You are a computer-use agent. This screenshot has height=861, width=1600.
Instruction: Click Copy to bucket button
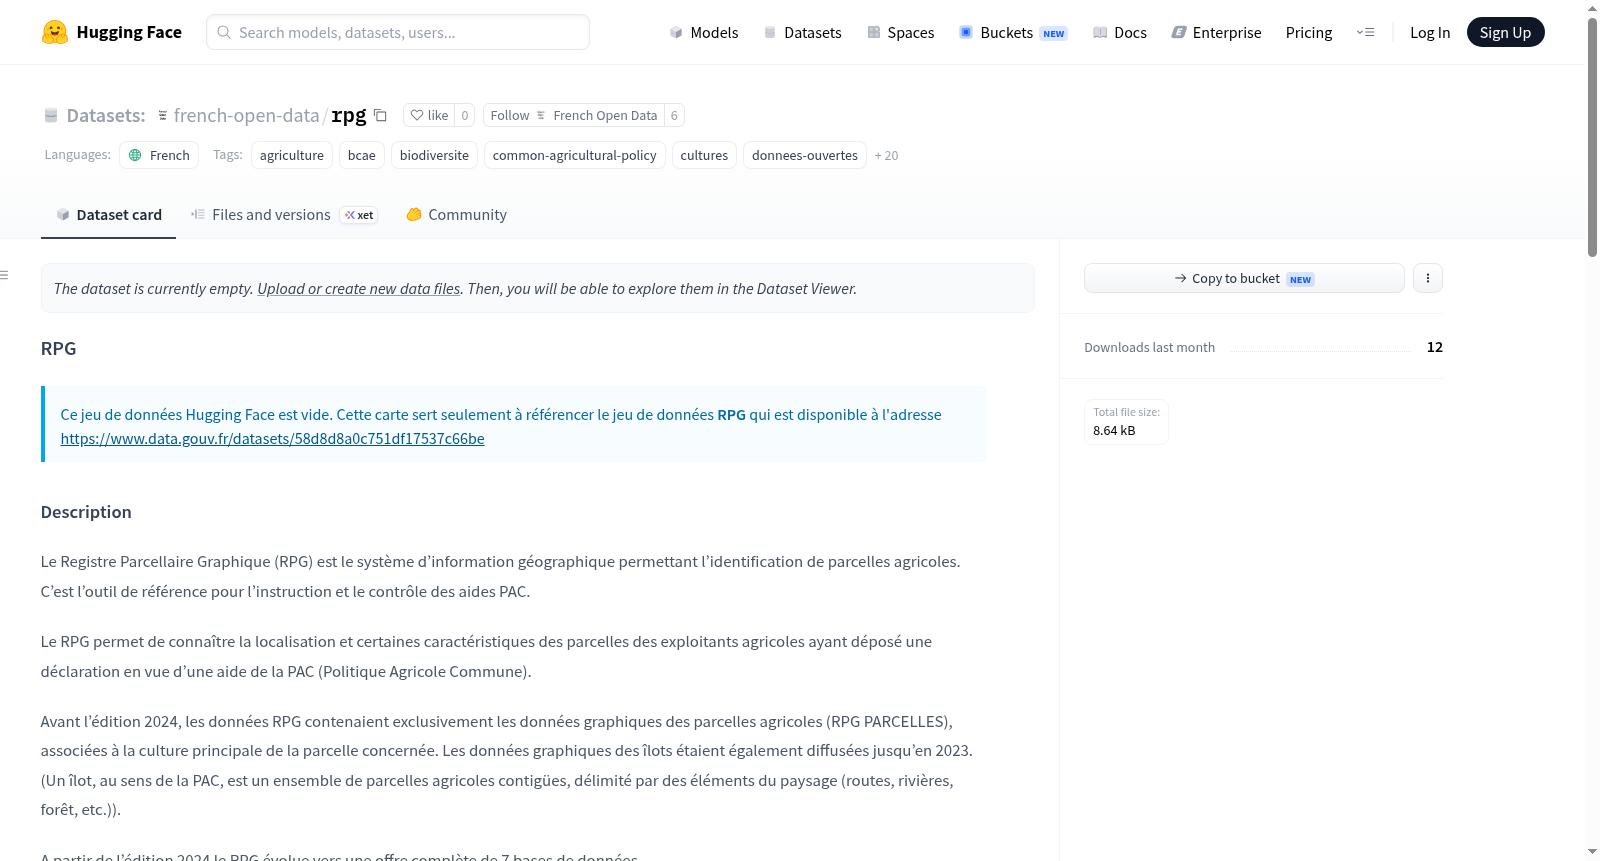point(1244,278)
